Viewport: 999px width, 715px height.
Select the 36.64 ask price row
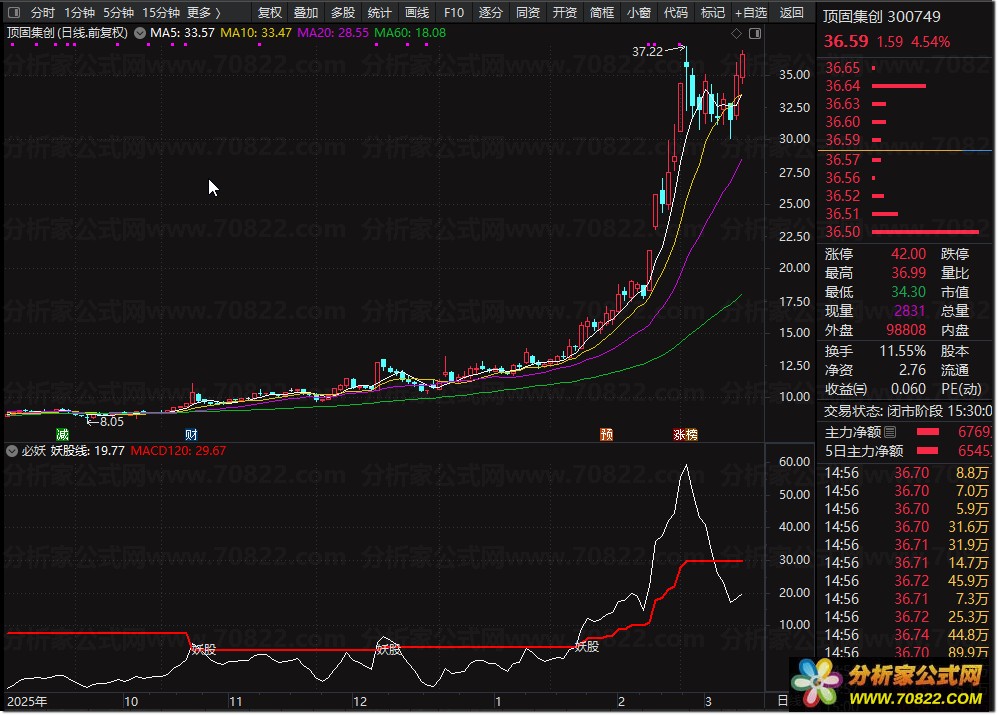pyautogui.click(x=904, y=85)
